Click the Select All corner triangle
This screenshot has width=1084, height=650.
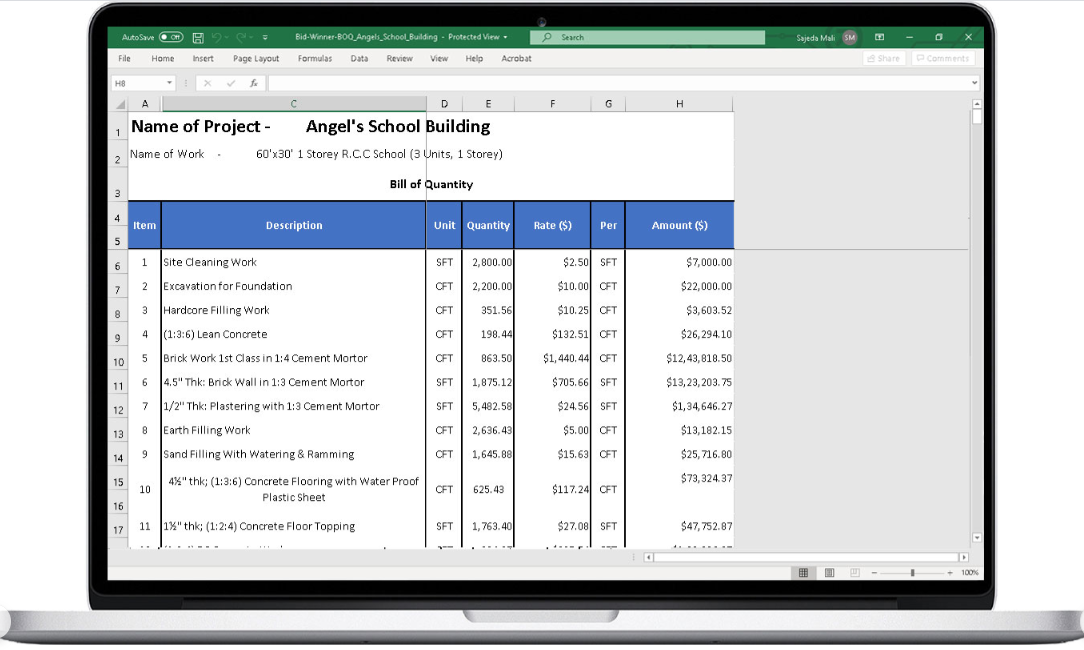(x=120, y=104)
